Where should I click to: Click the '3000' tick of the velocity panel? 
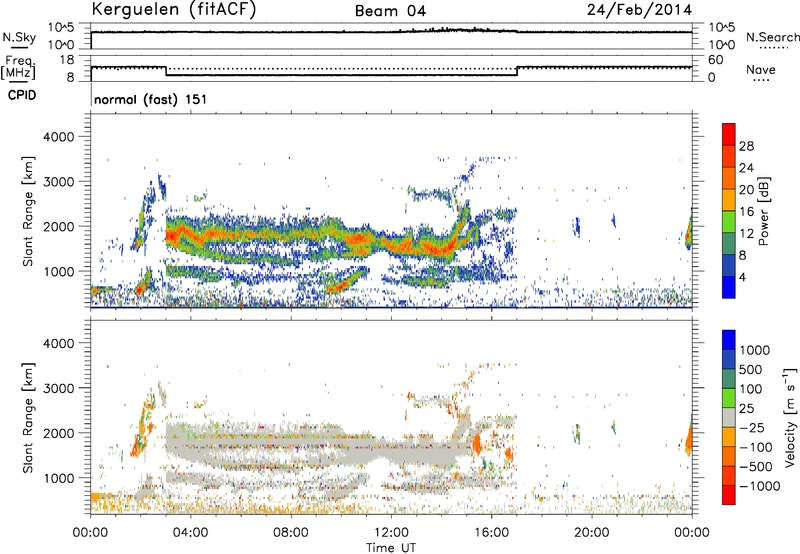(x=59, y=388)
